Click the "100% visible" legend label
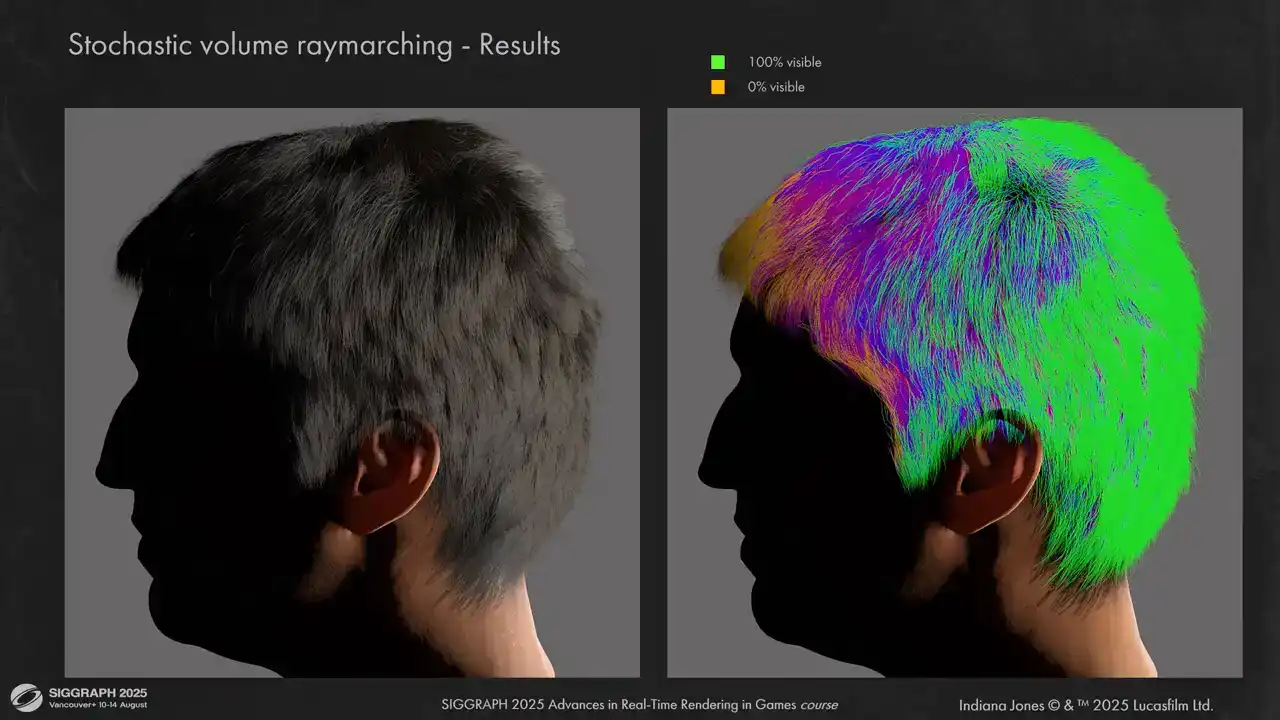Image resolution: width=1280 pixels, height=720 pixels. tap(784, 62)
